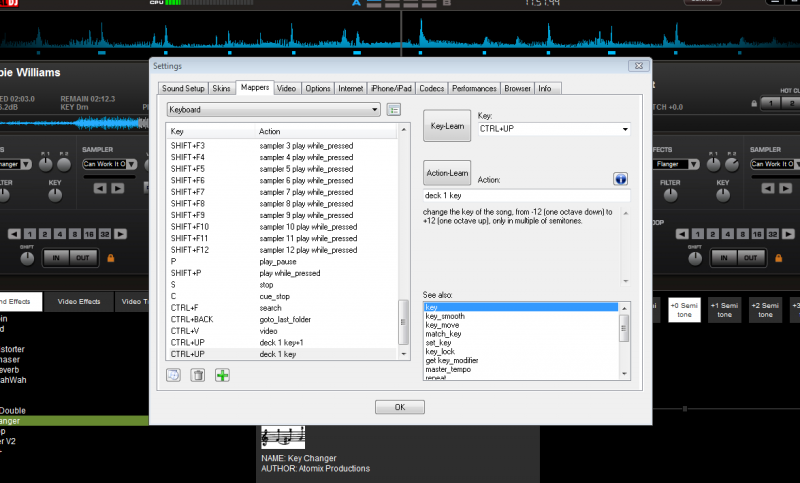Open the Performances settings tab

(x=474, y=89)
